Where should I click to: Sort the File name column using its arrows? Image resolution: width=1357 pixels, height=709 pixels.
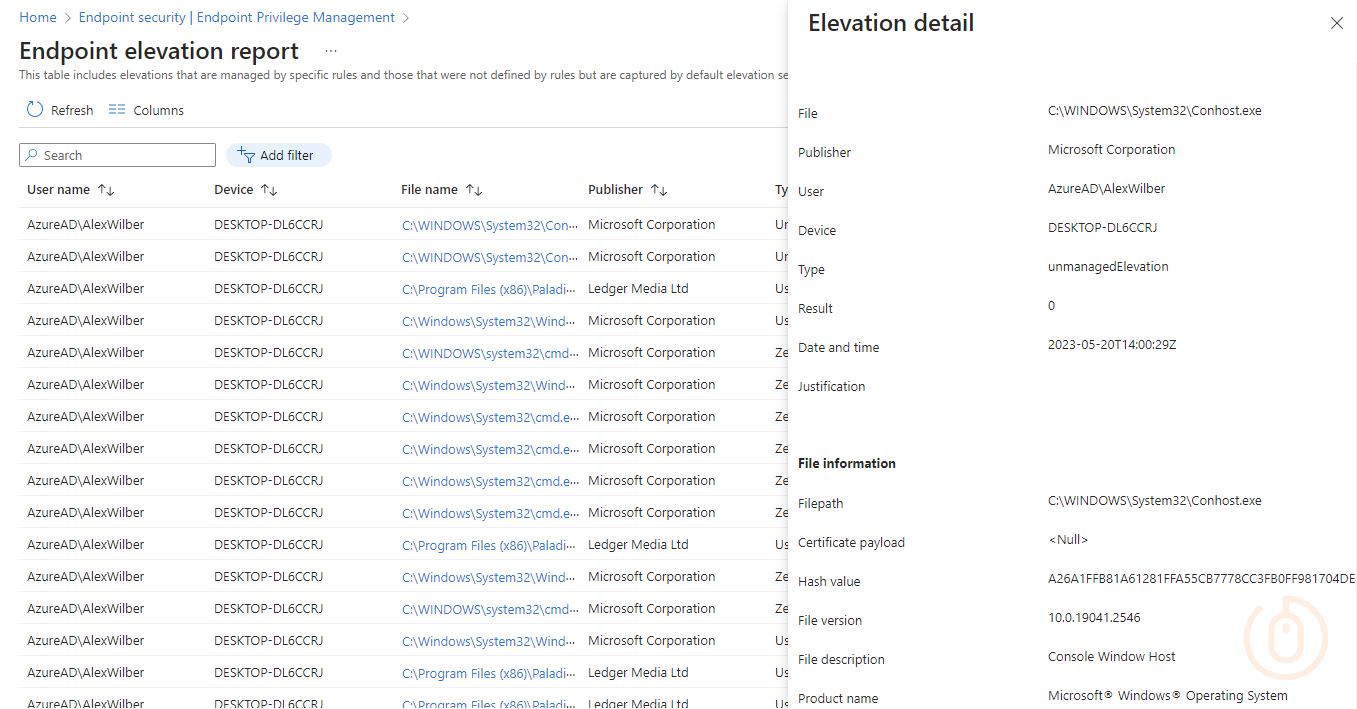[475, 190]
